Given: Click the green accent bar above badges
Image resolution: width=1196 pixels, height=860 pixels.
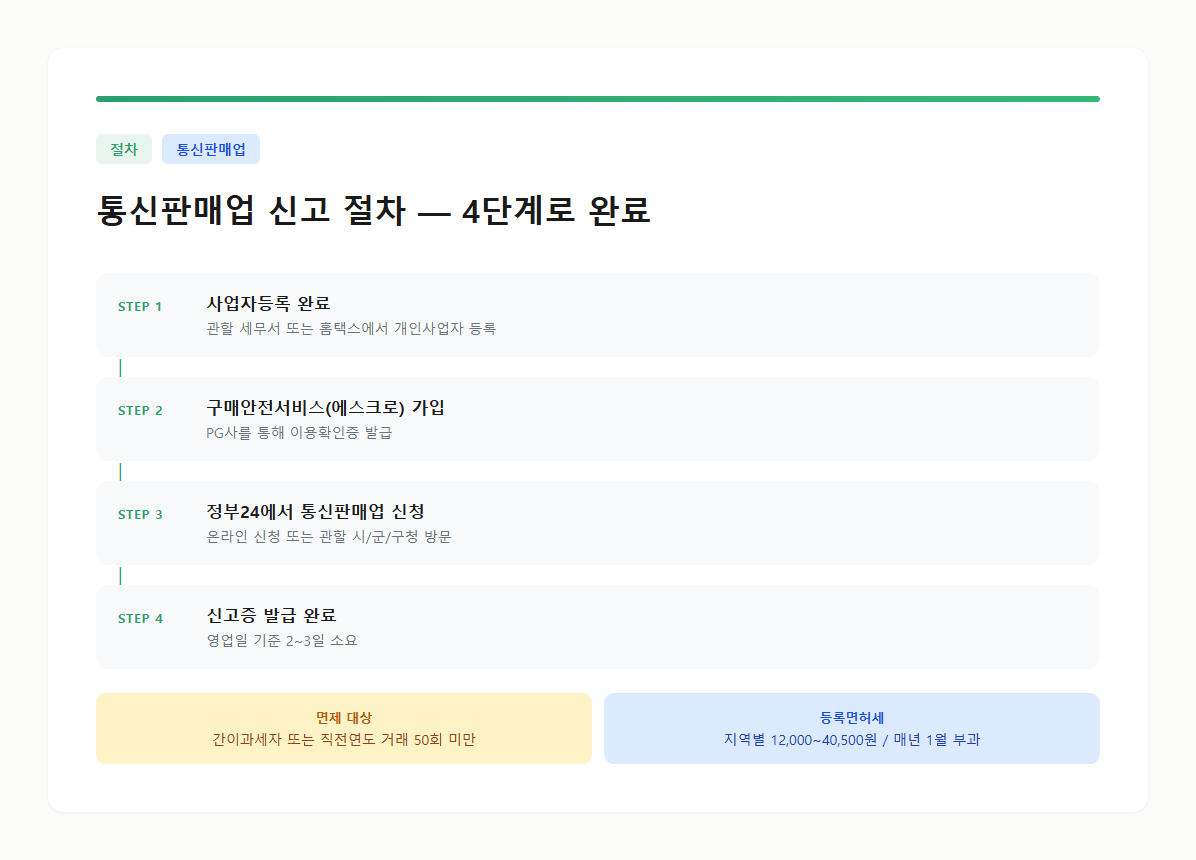Looking at the screenshot, I should 597,97.
